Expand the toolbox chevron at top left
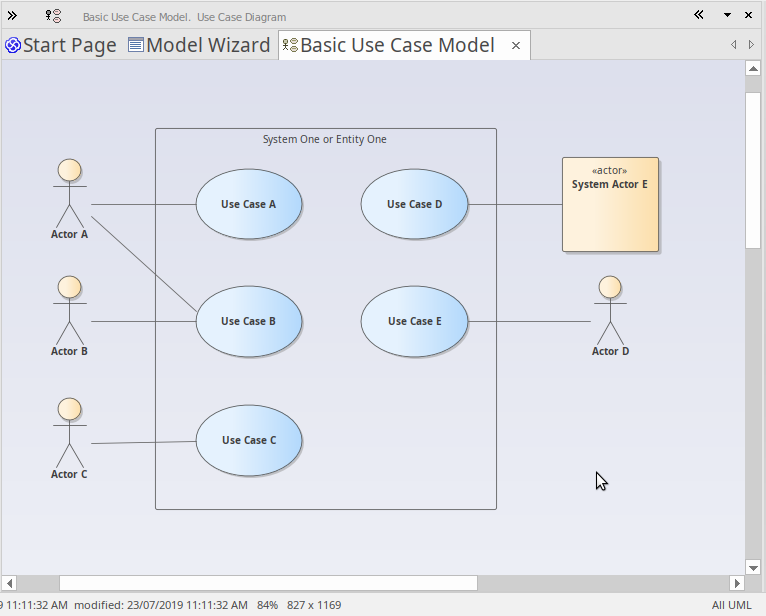Image resolution: width=766 pixels, height=616 pixels. pos(12,16)
